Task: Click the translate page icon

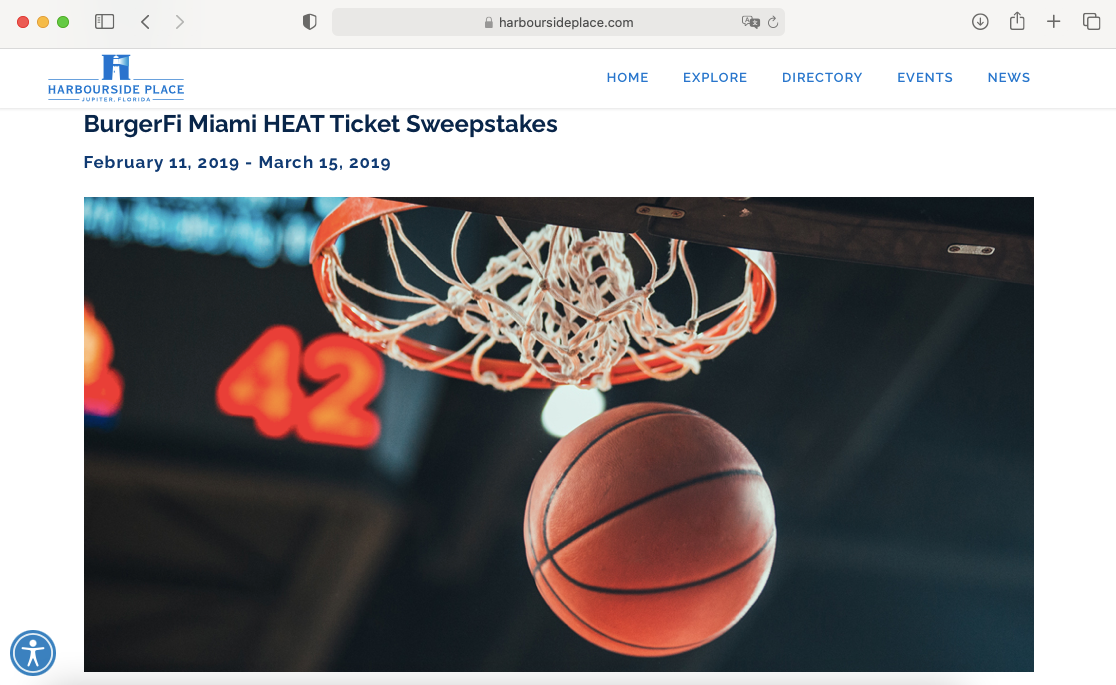Action: 750,22
